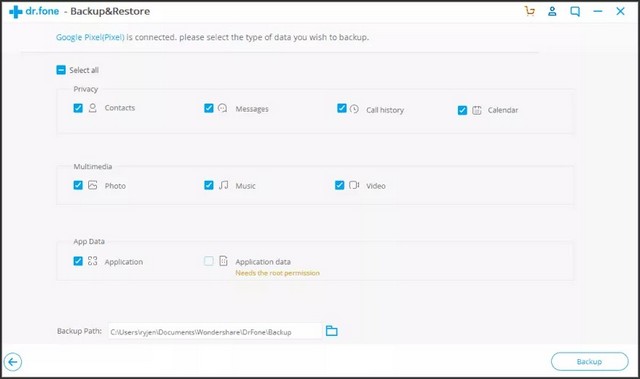Click the Backup Path text field
Viewport: 640px width, 379px height.
click(215, 331)
